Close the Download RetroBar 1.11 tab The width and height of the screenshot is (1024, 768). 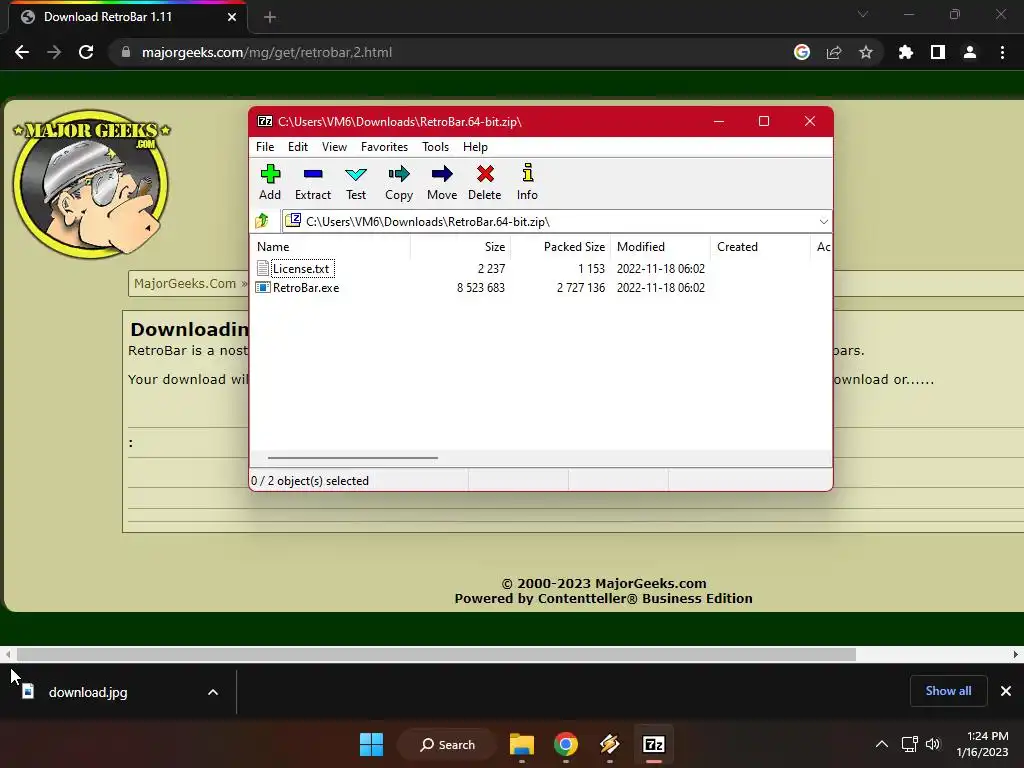pos(232,17)
